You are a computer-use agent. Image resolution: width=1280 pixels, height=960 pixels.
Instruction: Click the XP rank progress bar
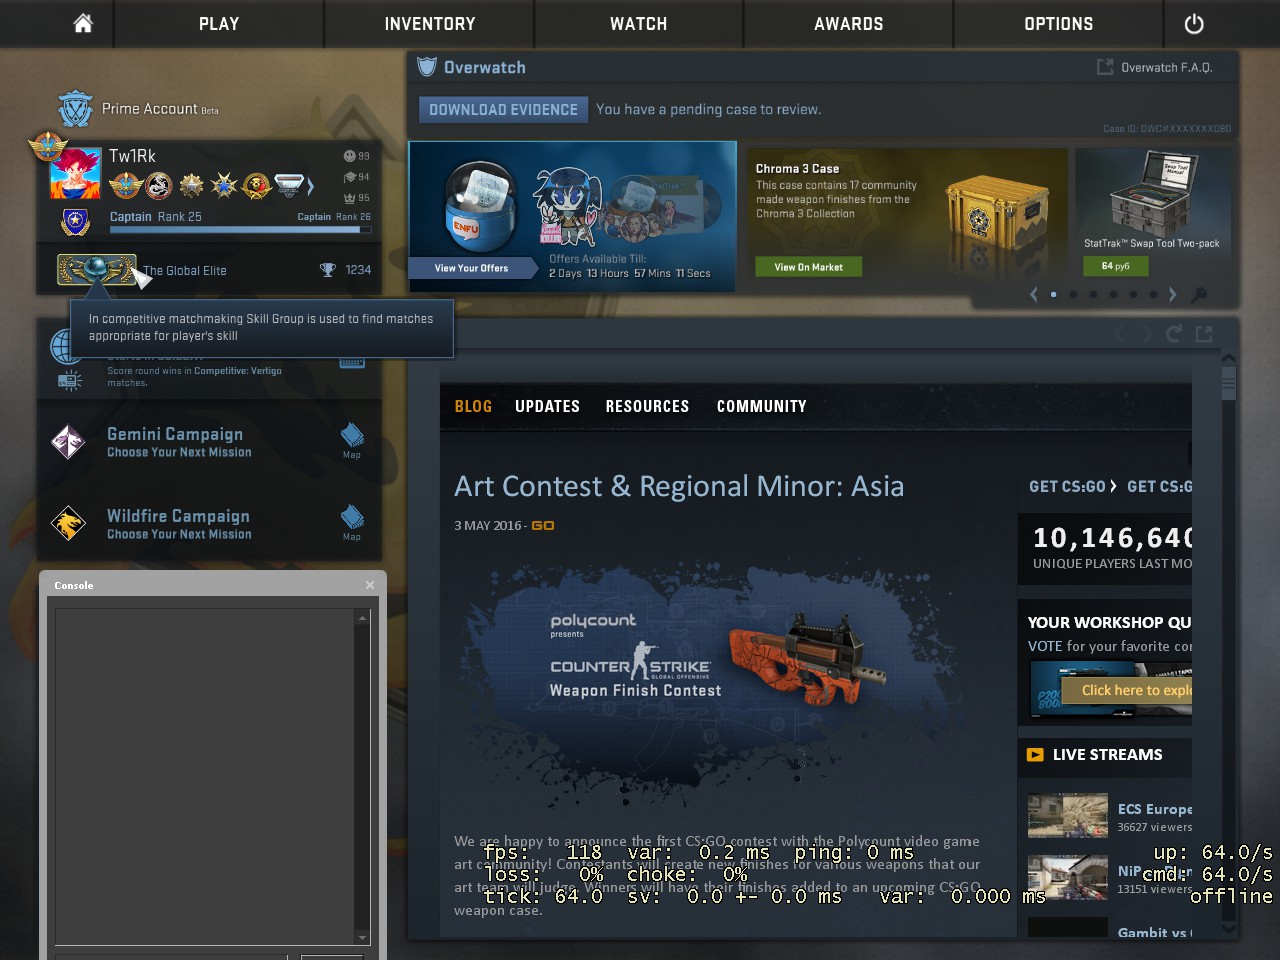click(x=240, y=230)
